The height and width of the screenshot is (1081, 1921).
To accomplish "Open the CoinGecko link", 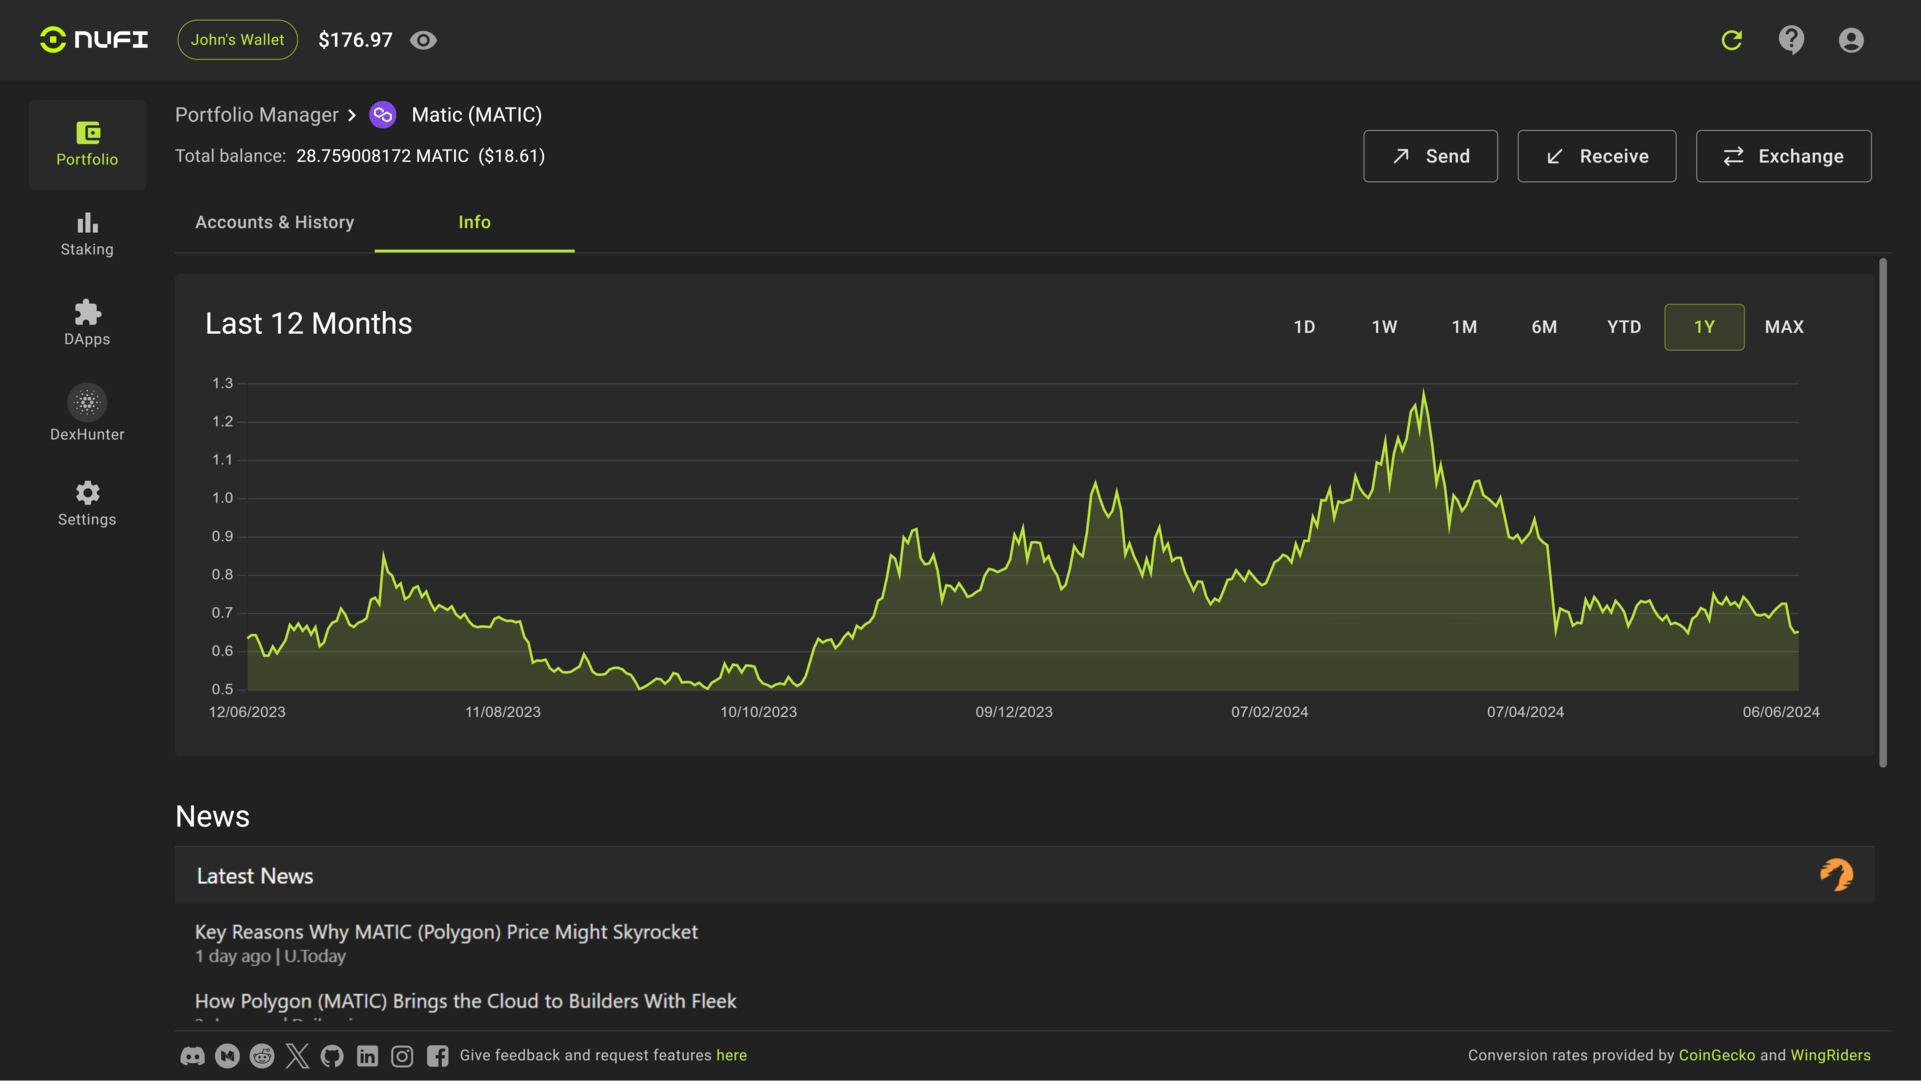I will [x=1716, y=1056].
